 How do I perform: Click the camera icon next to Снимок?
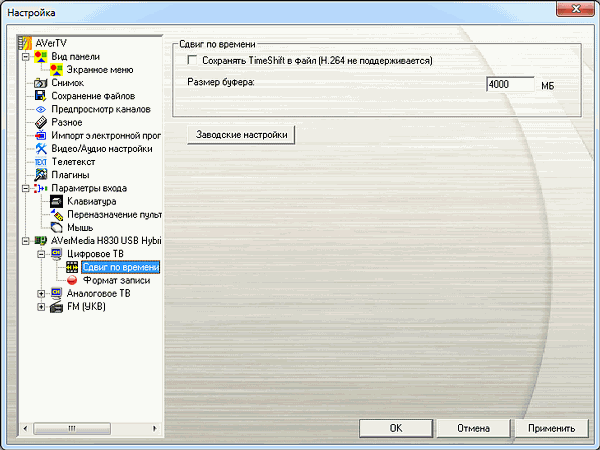[x=40, y=83]
